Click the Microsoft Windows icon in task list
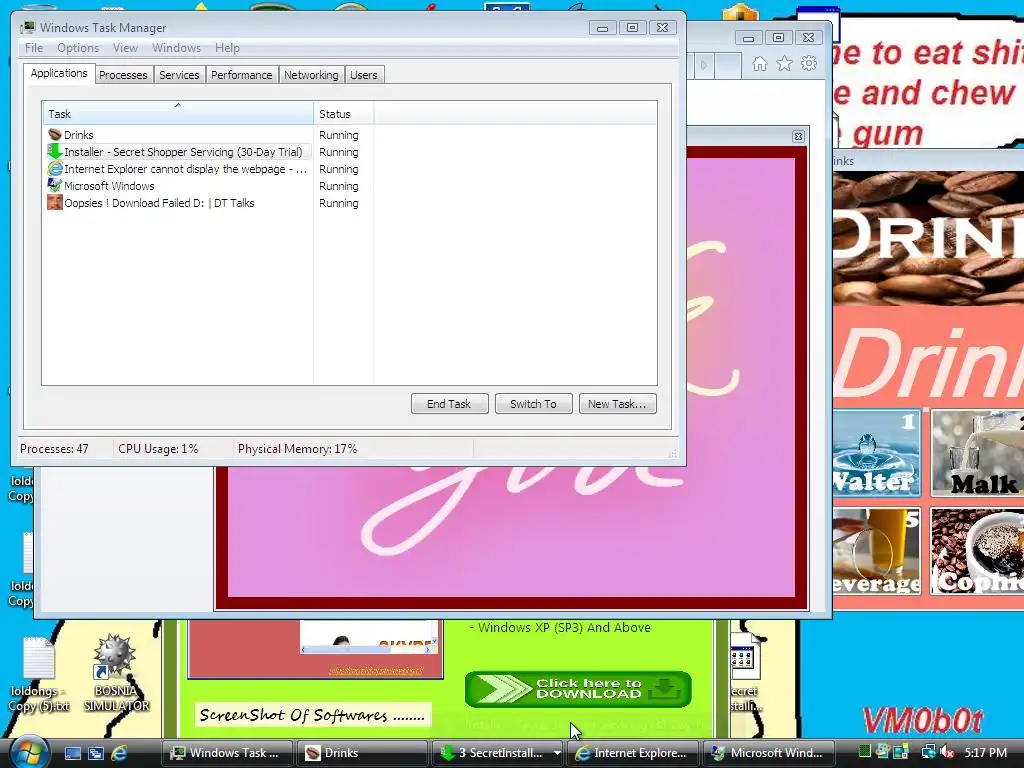This screenshot has width=1024, height=768. pos(55,185)
